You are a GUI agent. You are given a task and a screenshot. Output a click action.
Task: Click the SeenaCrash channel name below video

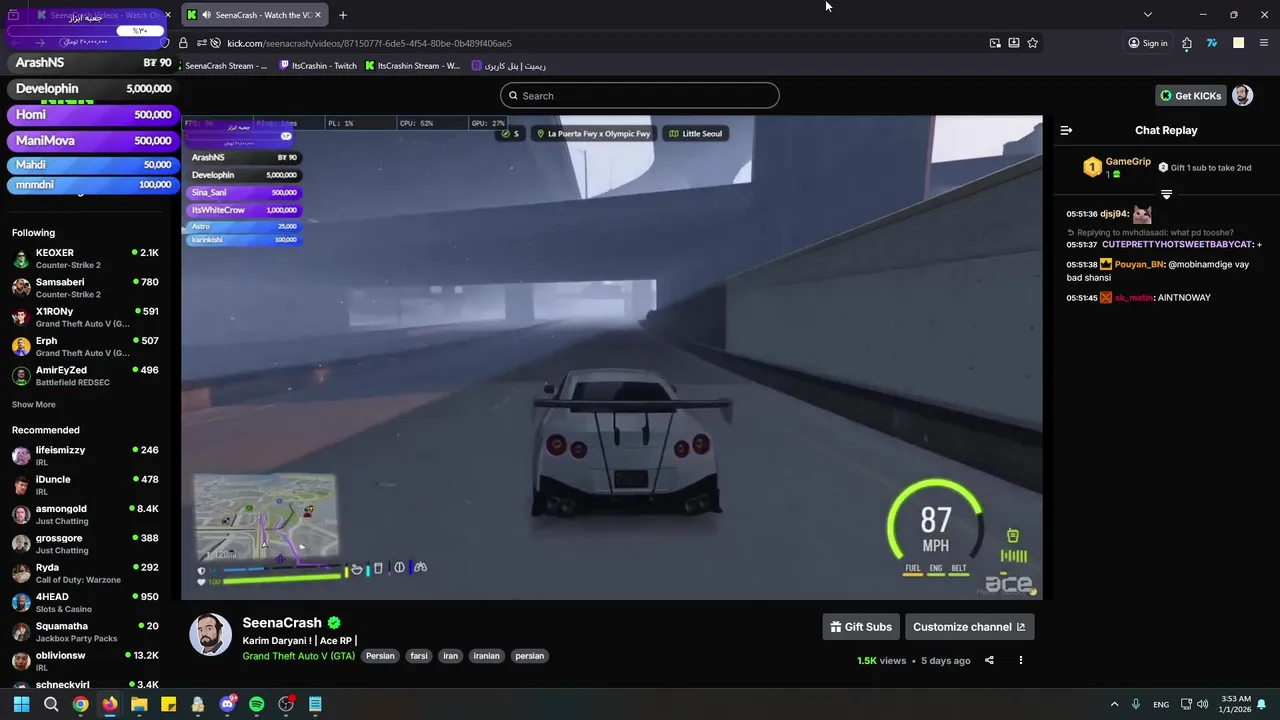tap(282, 623)
